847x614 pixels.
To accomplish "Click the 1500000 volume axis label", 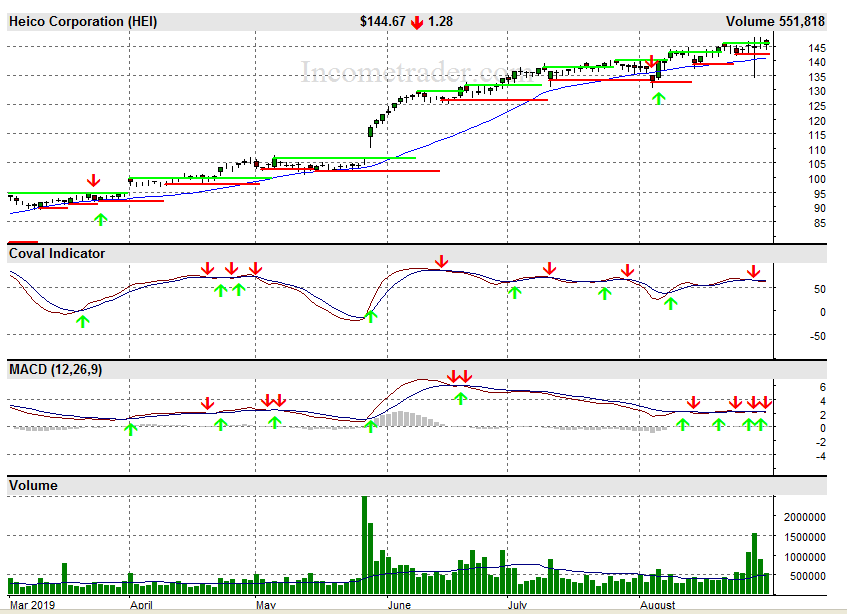I will click(804, 537).
